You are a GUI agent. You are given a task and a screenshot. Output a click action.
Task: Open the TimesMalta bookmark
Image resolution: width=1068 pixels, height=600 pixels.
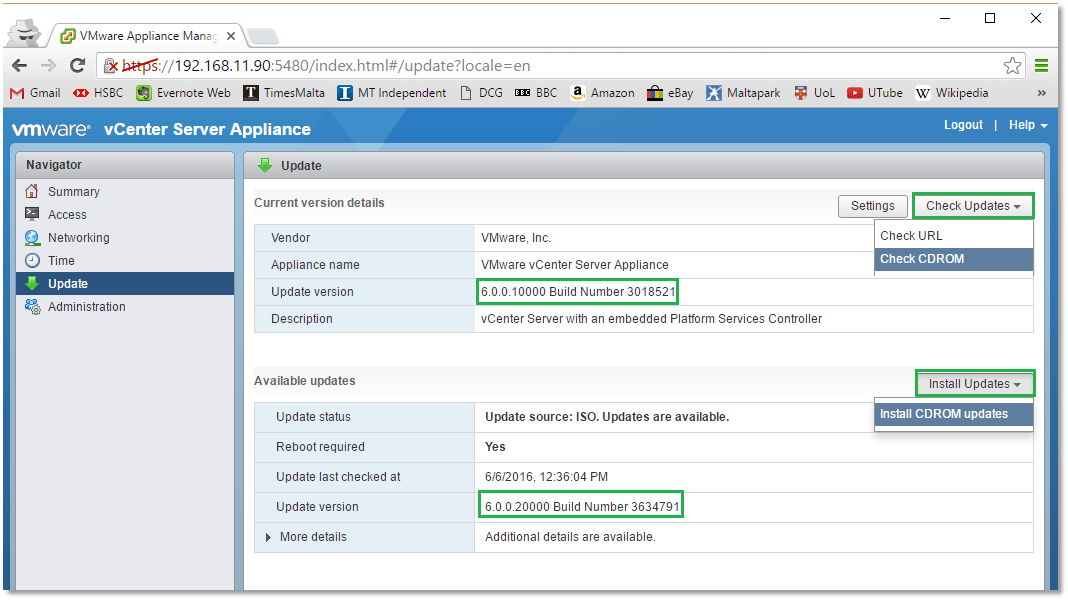tap(284, 93)
